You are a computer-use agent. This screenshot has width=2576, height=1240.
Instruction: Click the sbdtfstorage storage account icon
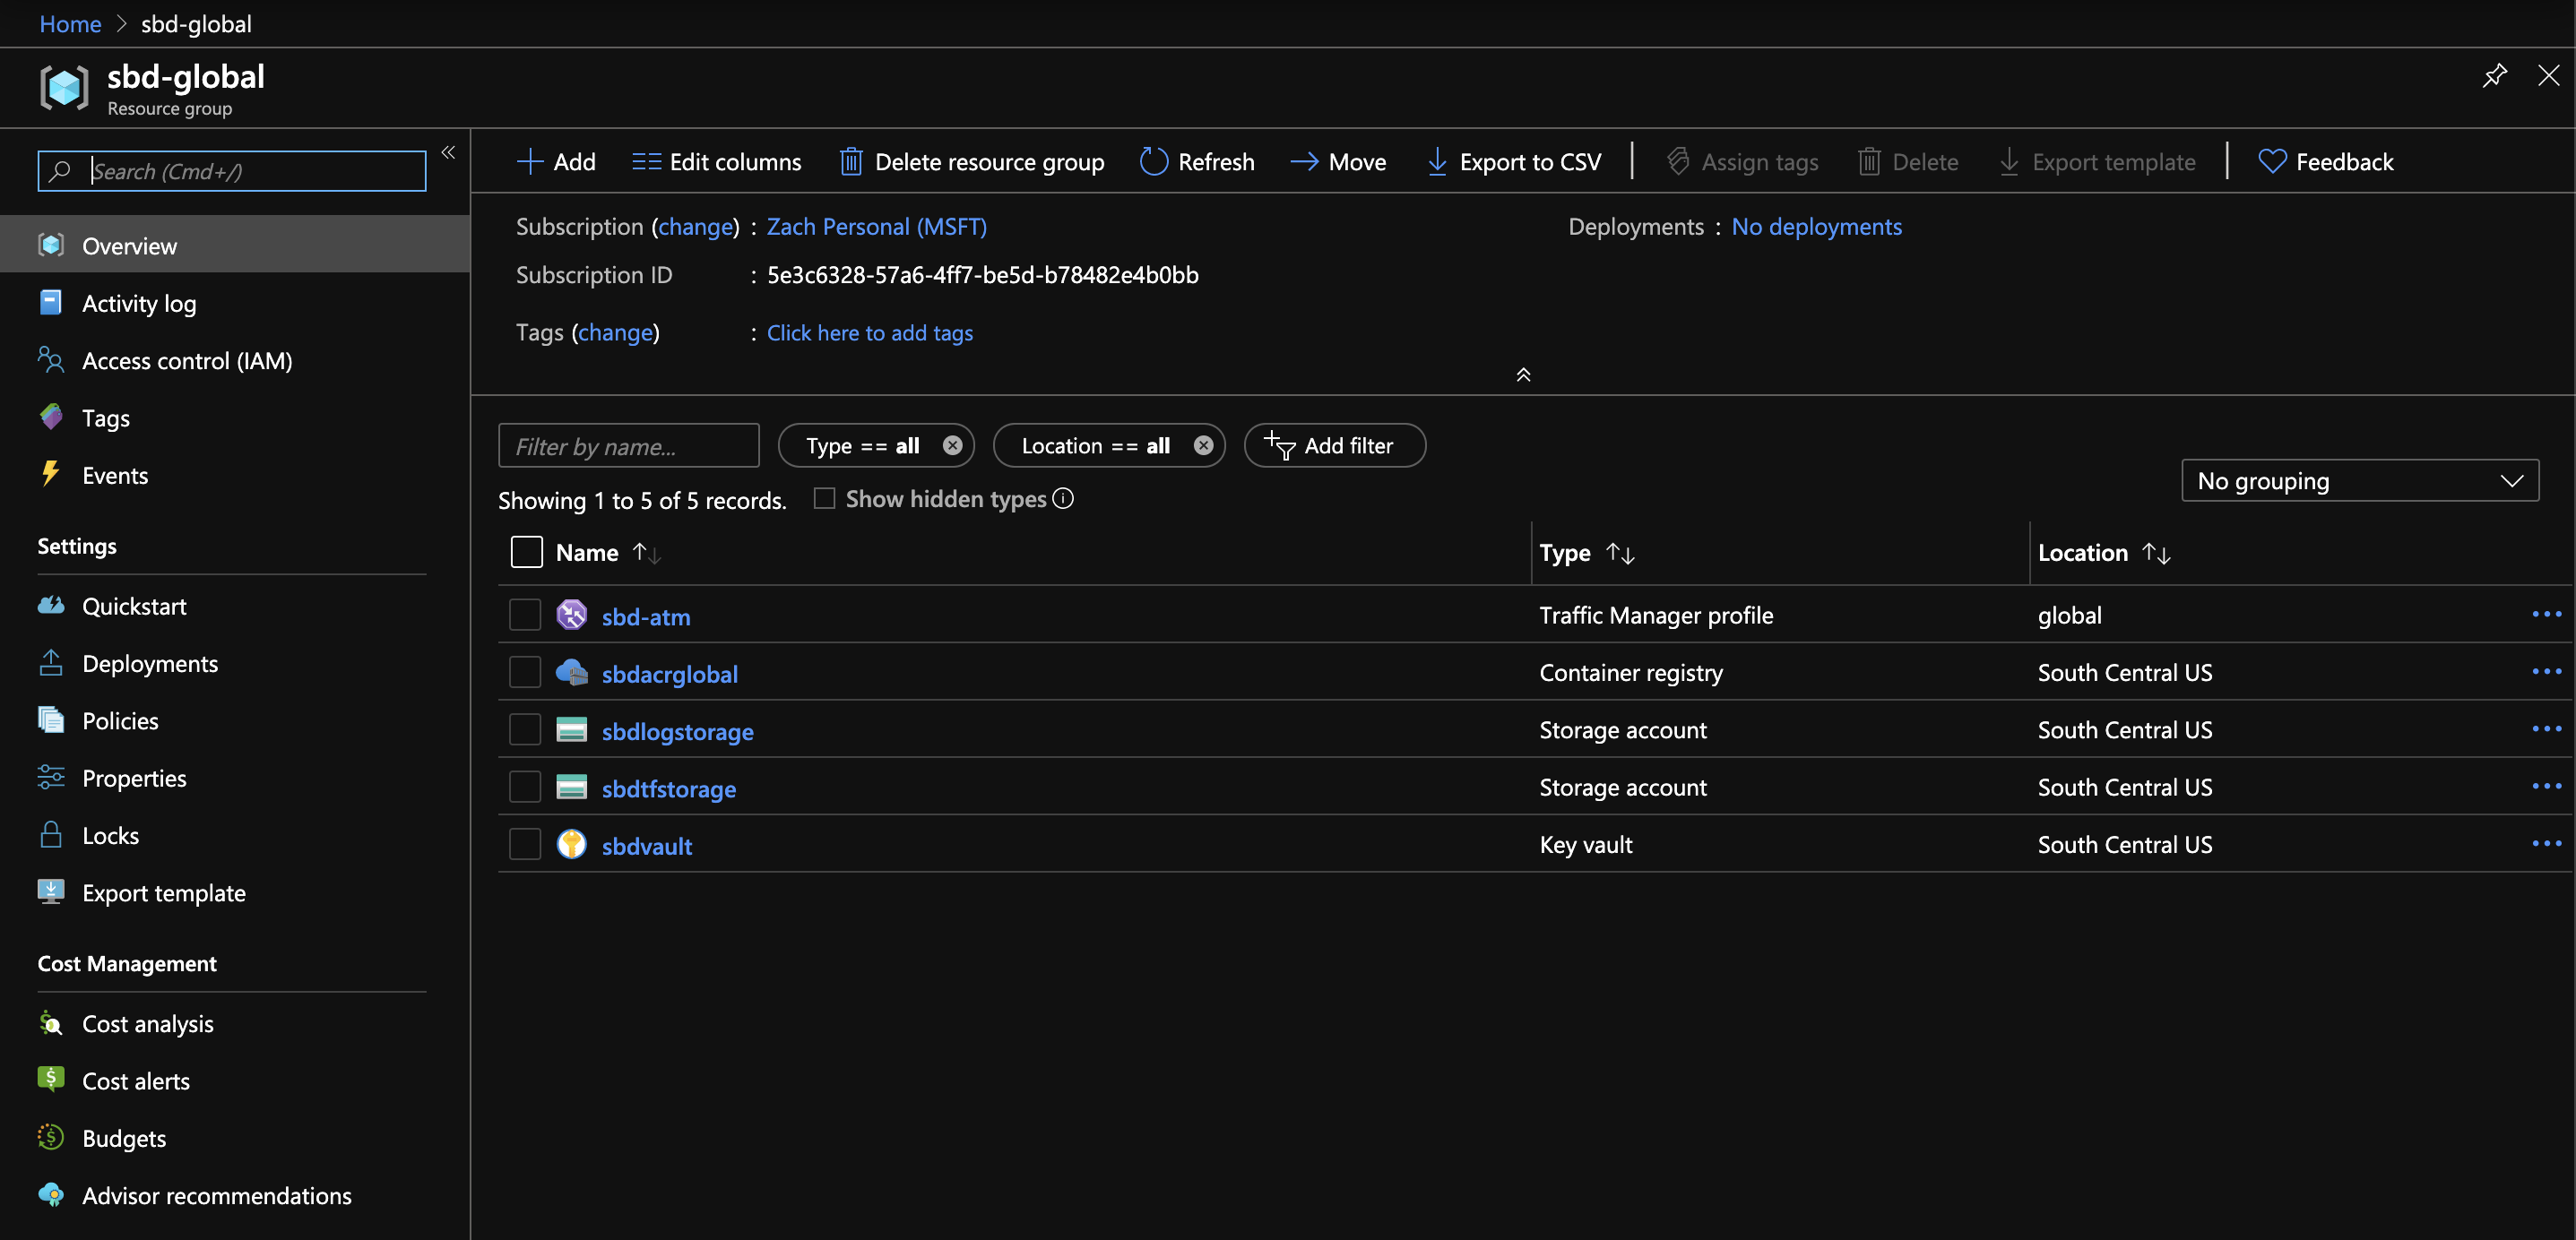coord(571,786)
